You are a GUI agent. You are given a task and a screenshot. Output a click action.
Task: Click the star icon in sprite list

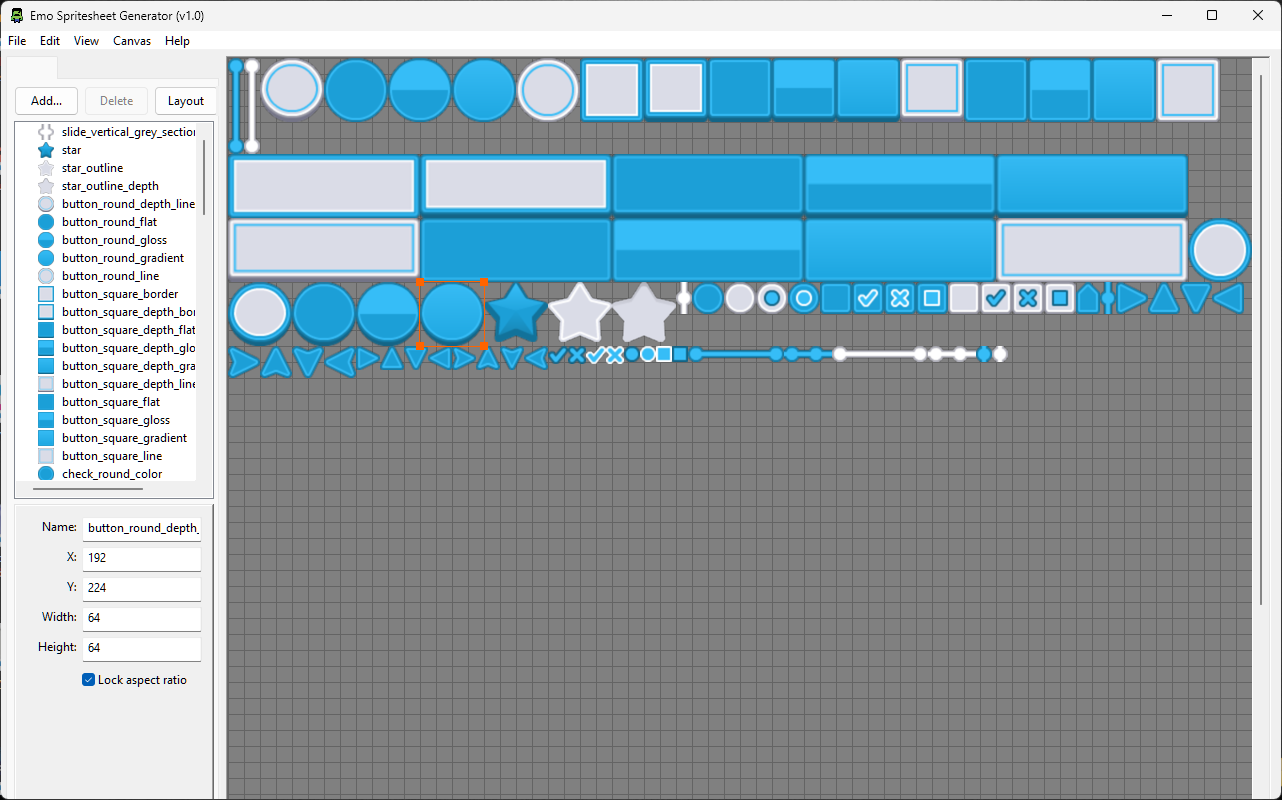tap(45, 150)
